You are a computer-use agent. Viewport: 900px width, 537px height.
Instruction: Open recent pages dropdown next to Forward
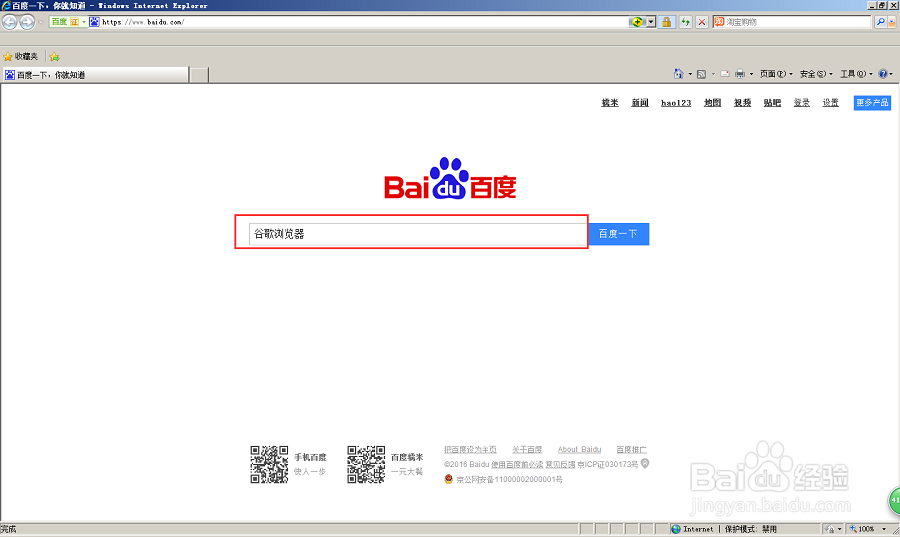click(41, 22)
